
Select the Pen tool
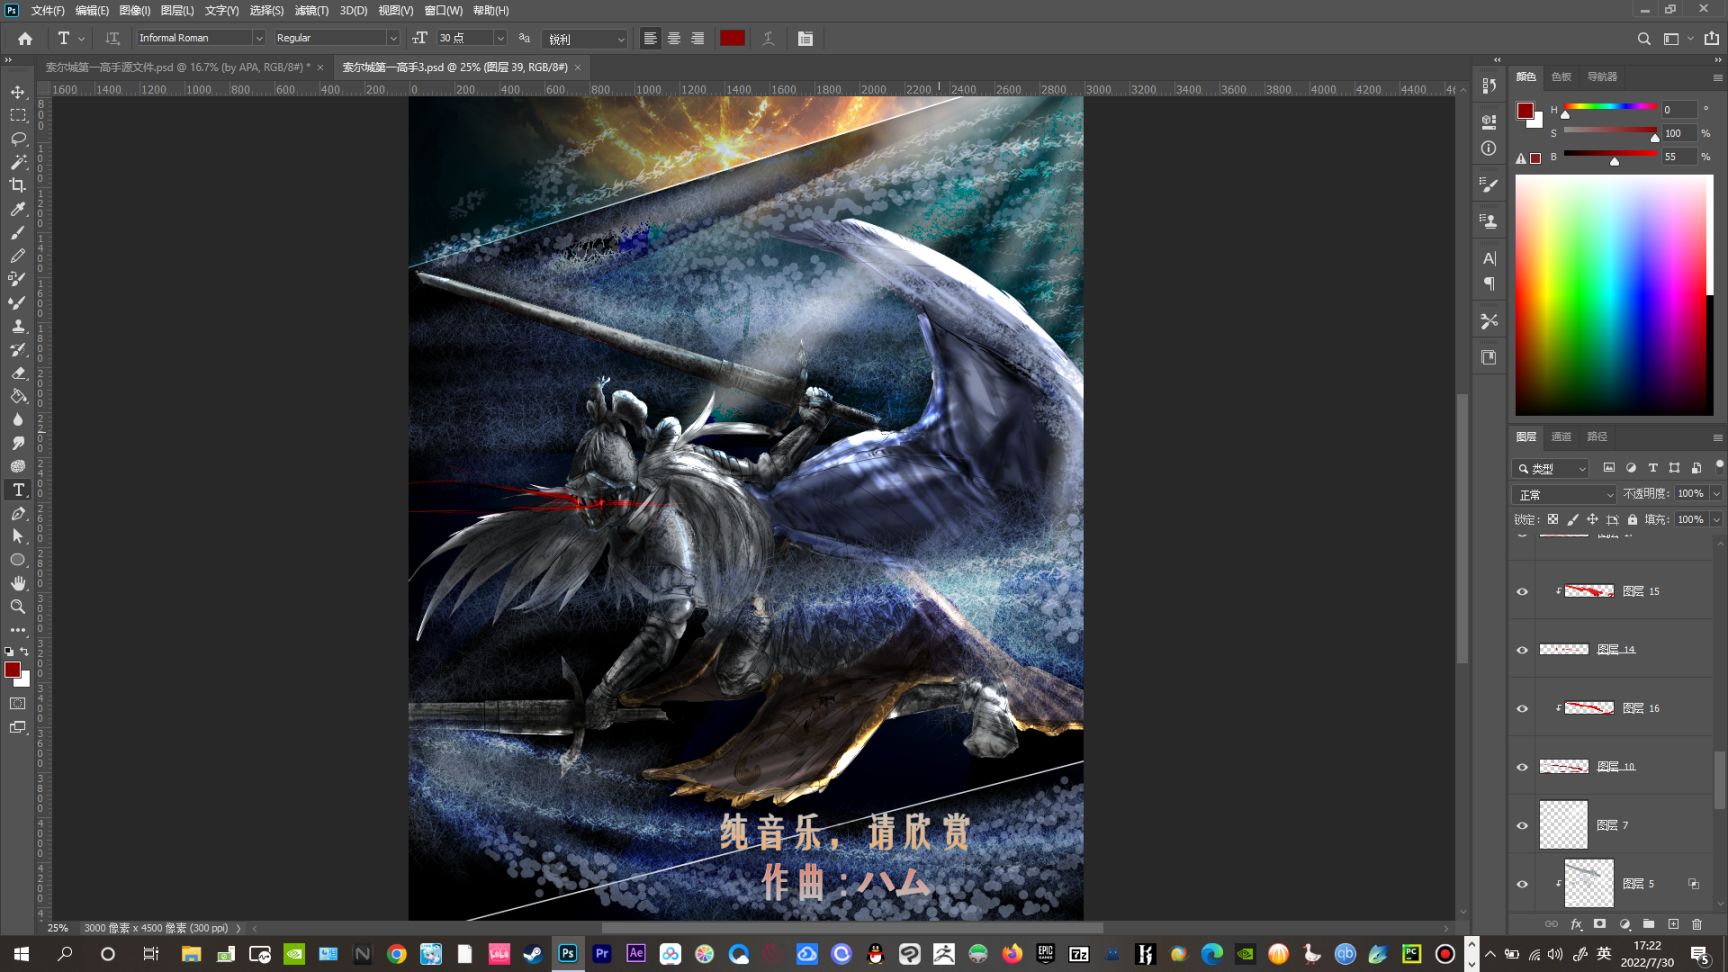coord(18,513)
